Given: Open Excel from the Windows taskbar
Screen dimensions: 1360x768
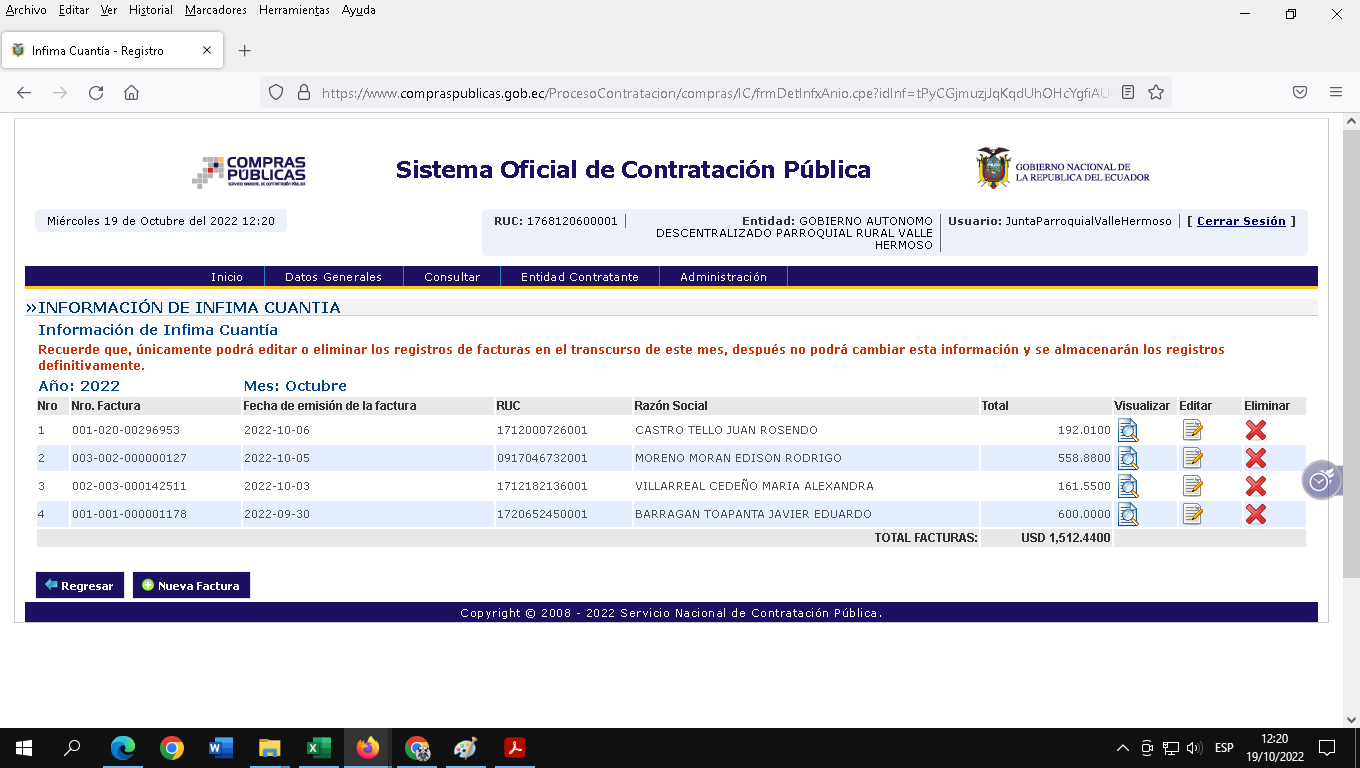Looking at the screenshot, I should (318, 748).
